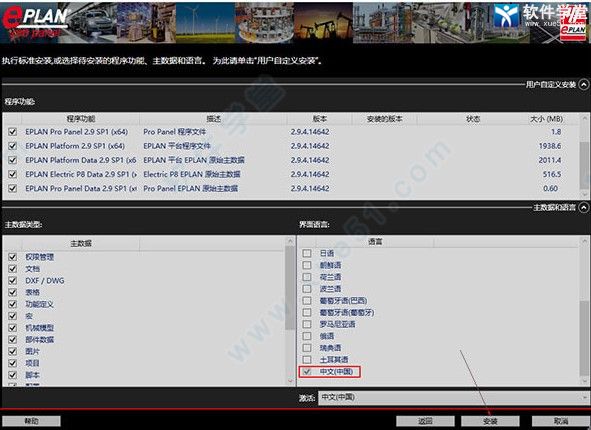
Task: Click the 安装 button
Action: 490,421
